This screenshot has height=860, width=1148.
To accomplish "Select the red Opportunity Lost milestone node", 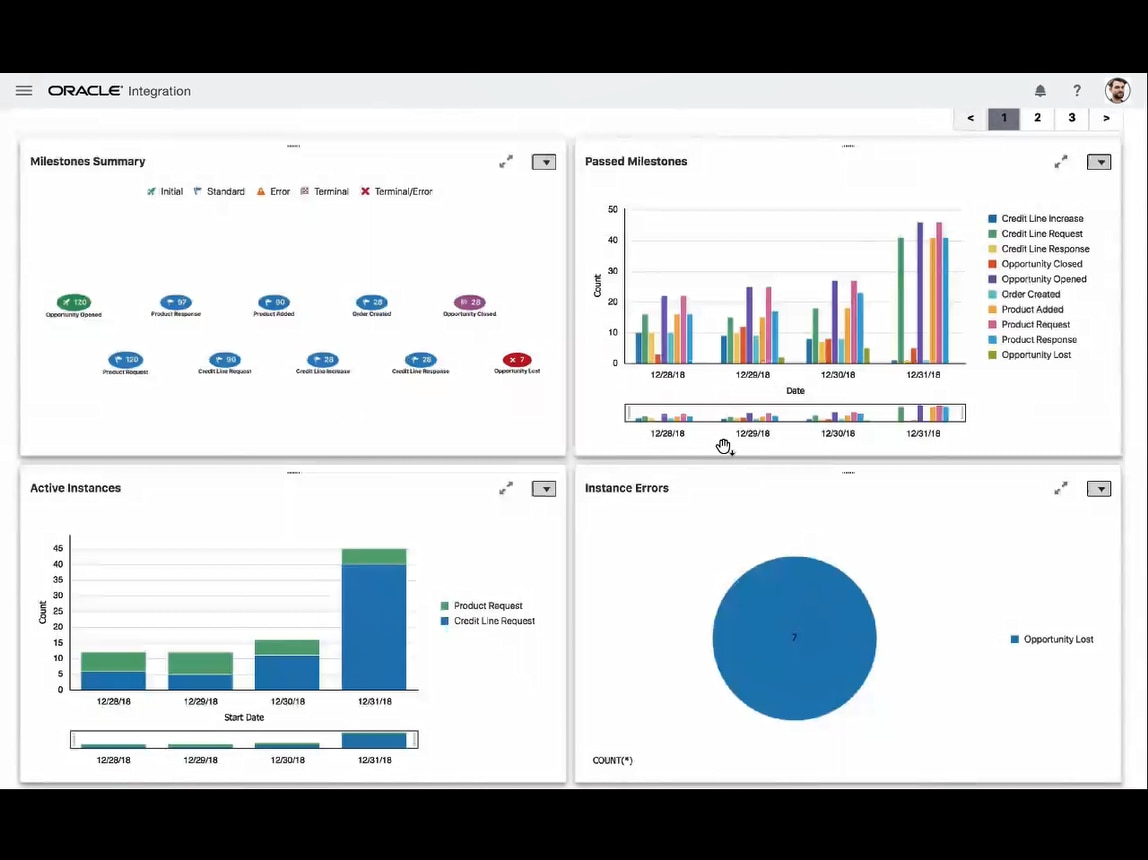I will tap(517, 360).
